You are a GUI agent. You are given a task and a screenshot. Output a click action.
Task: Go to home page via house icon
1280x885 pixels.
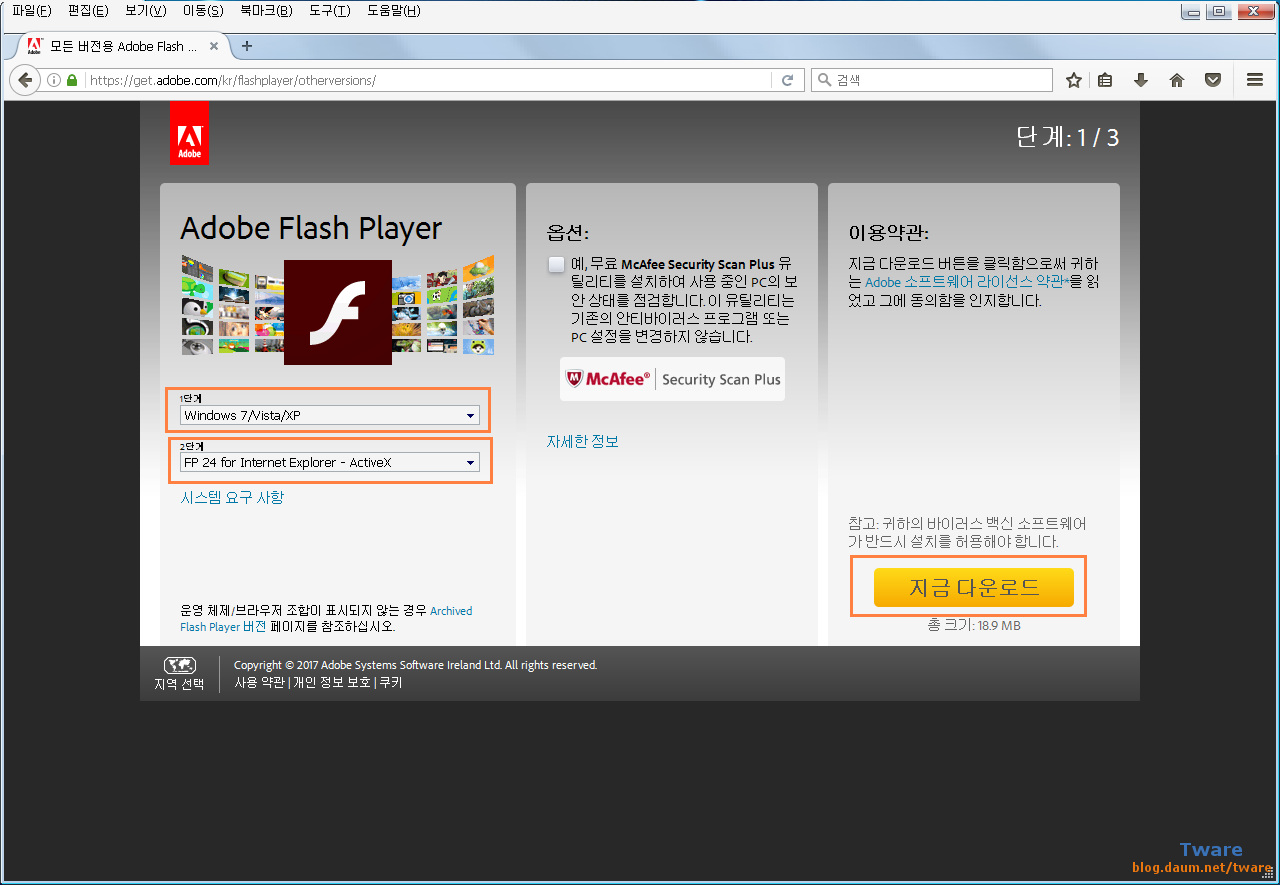point(1177,80)
